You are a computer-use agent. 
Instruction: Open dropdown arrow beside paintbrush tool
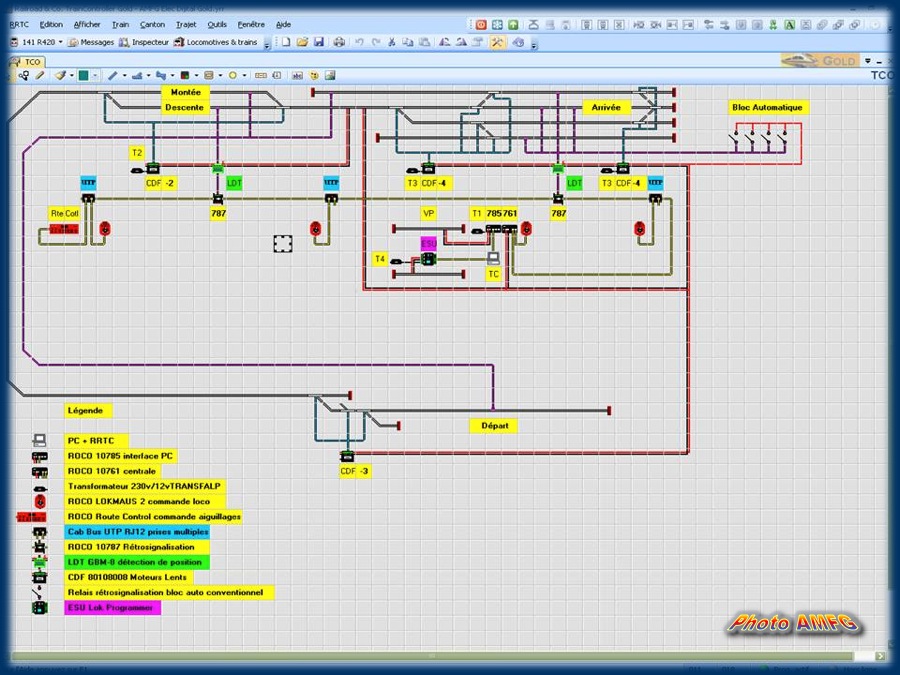(71, 75)
